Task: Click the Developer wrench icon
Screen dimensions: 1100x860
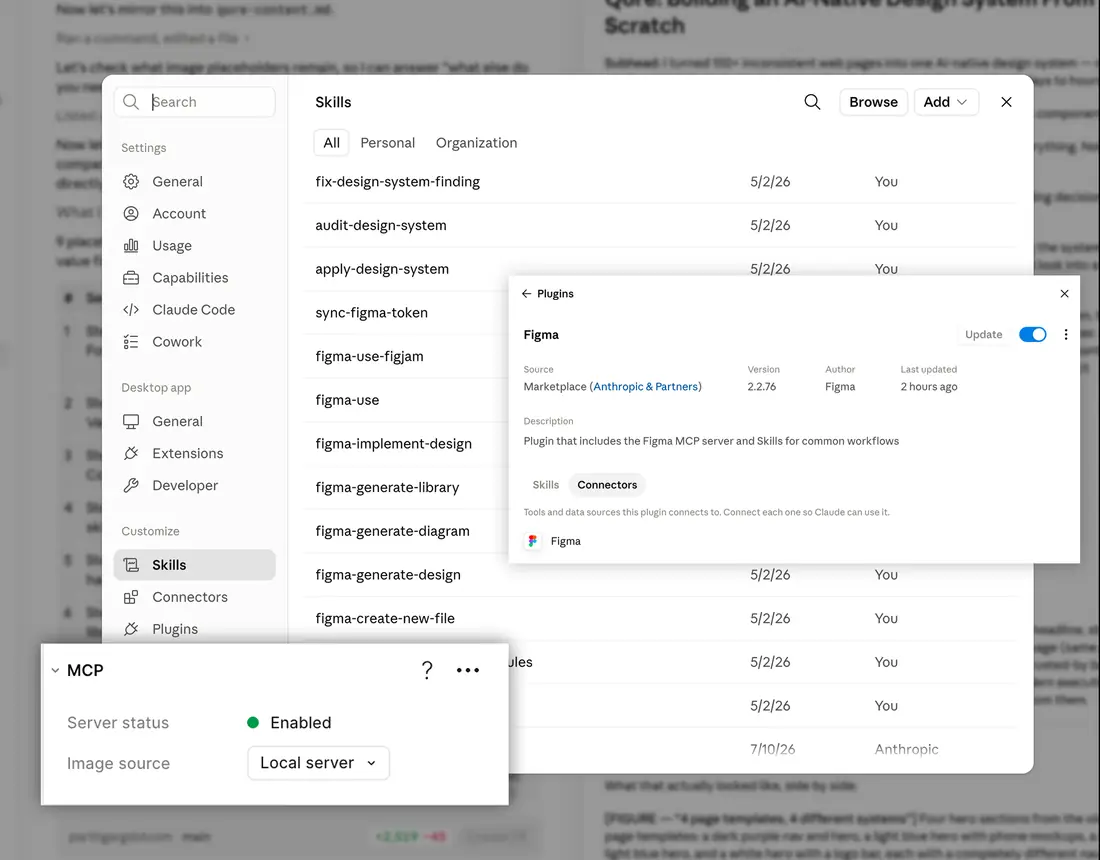Action: (x=131, y=485)
